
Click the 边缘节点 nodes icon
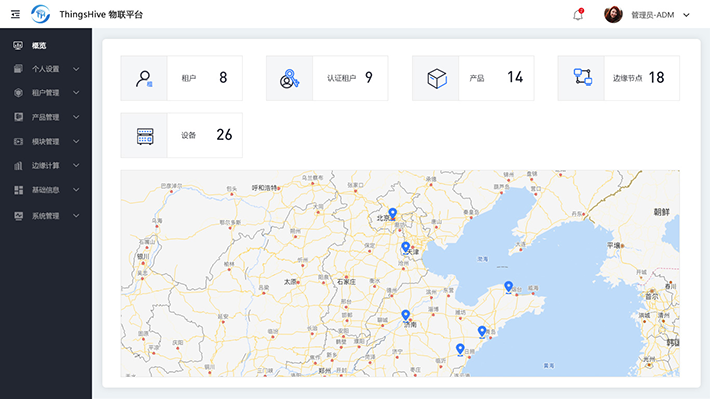(582, 77)
